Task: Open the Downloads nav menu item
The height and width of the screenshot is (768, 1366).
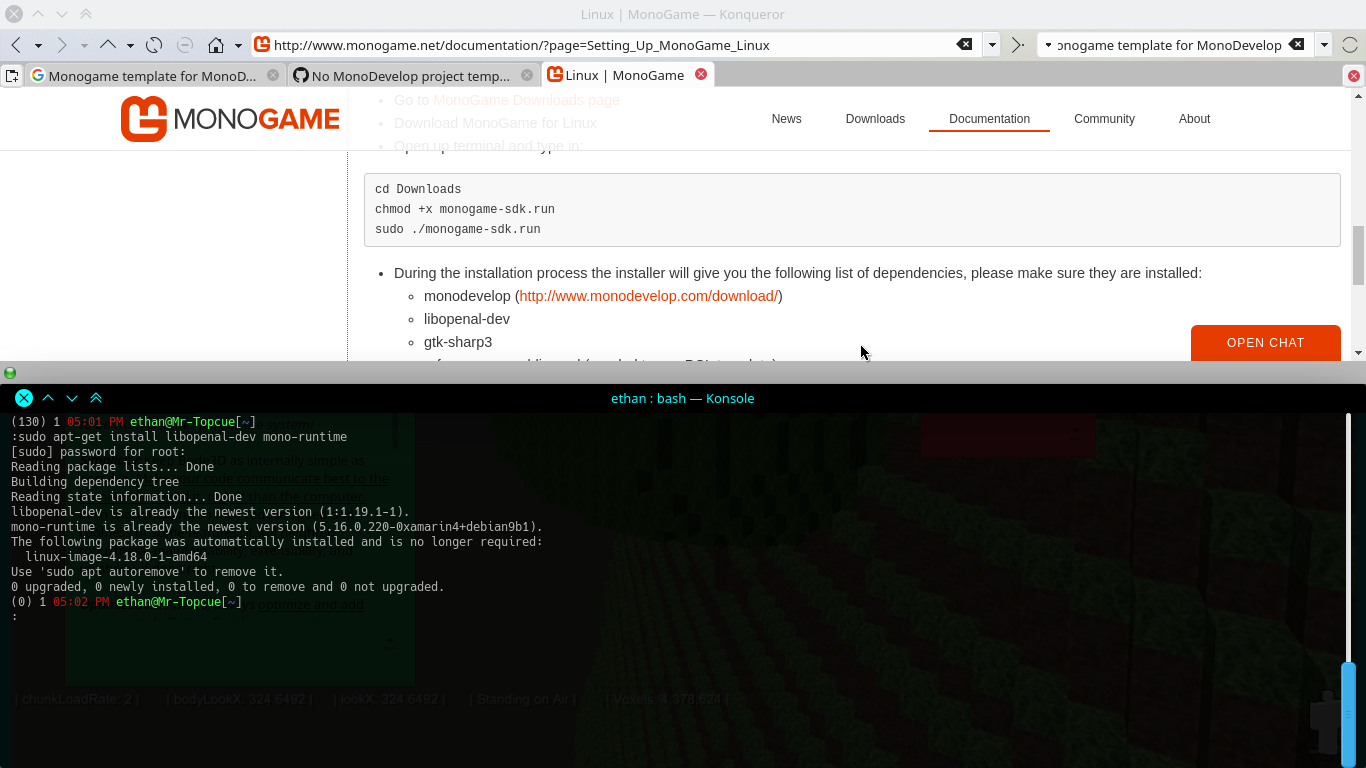Action: (875, 119)
